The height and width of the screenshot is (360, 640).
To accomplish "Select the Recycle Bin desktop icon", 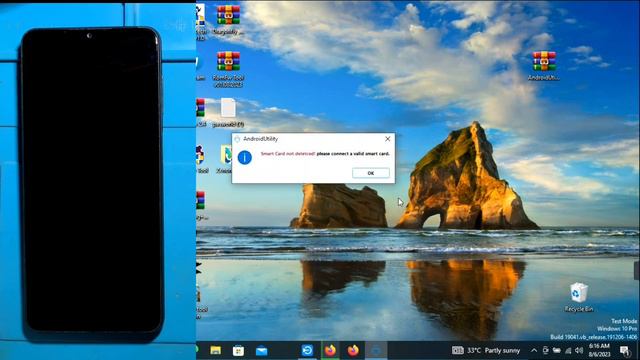I will click(x=579, y=297).
